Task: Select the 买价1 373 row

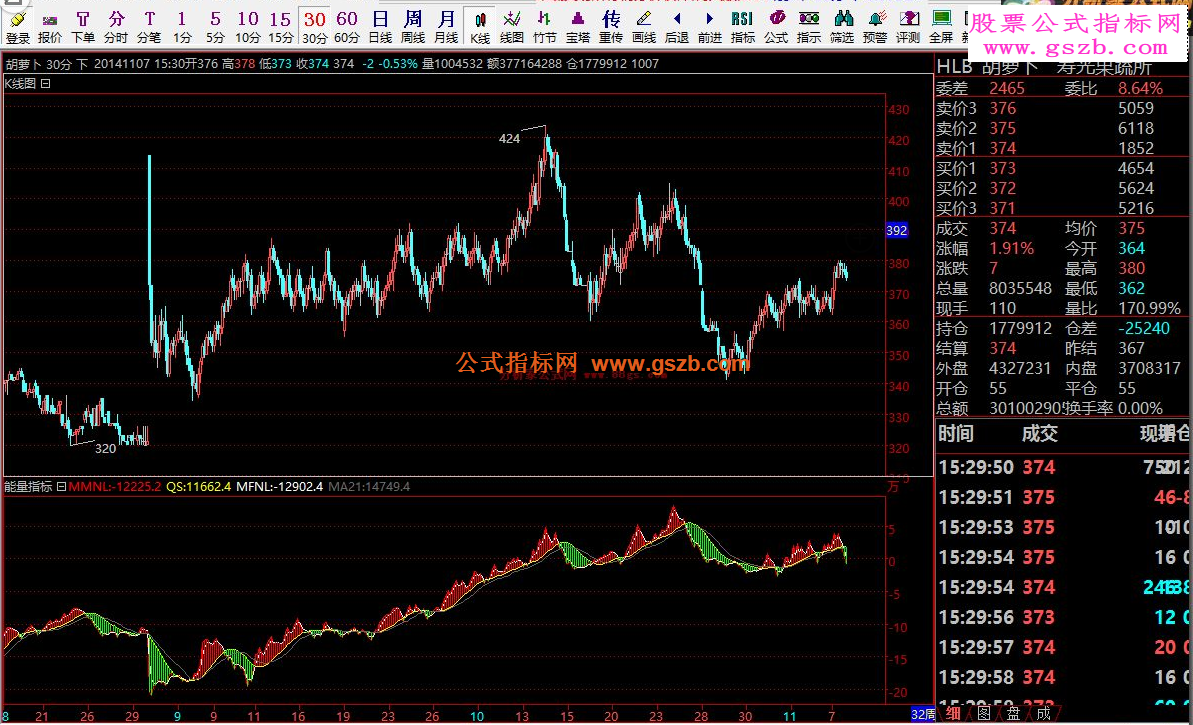Action: click(1062, 168)
